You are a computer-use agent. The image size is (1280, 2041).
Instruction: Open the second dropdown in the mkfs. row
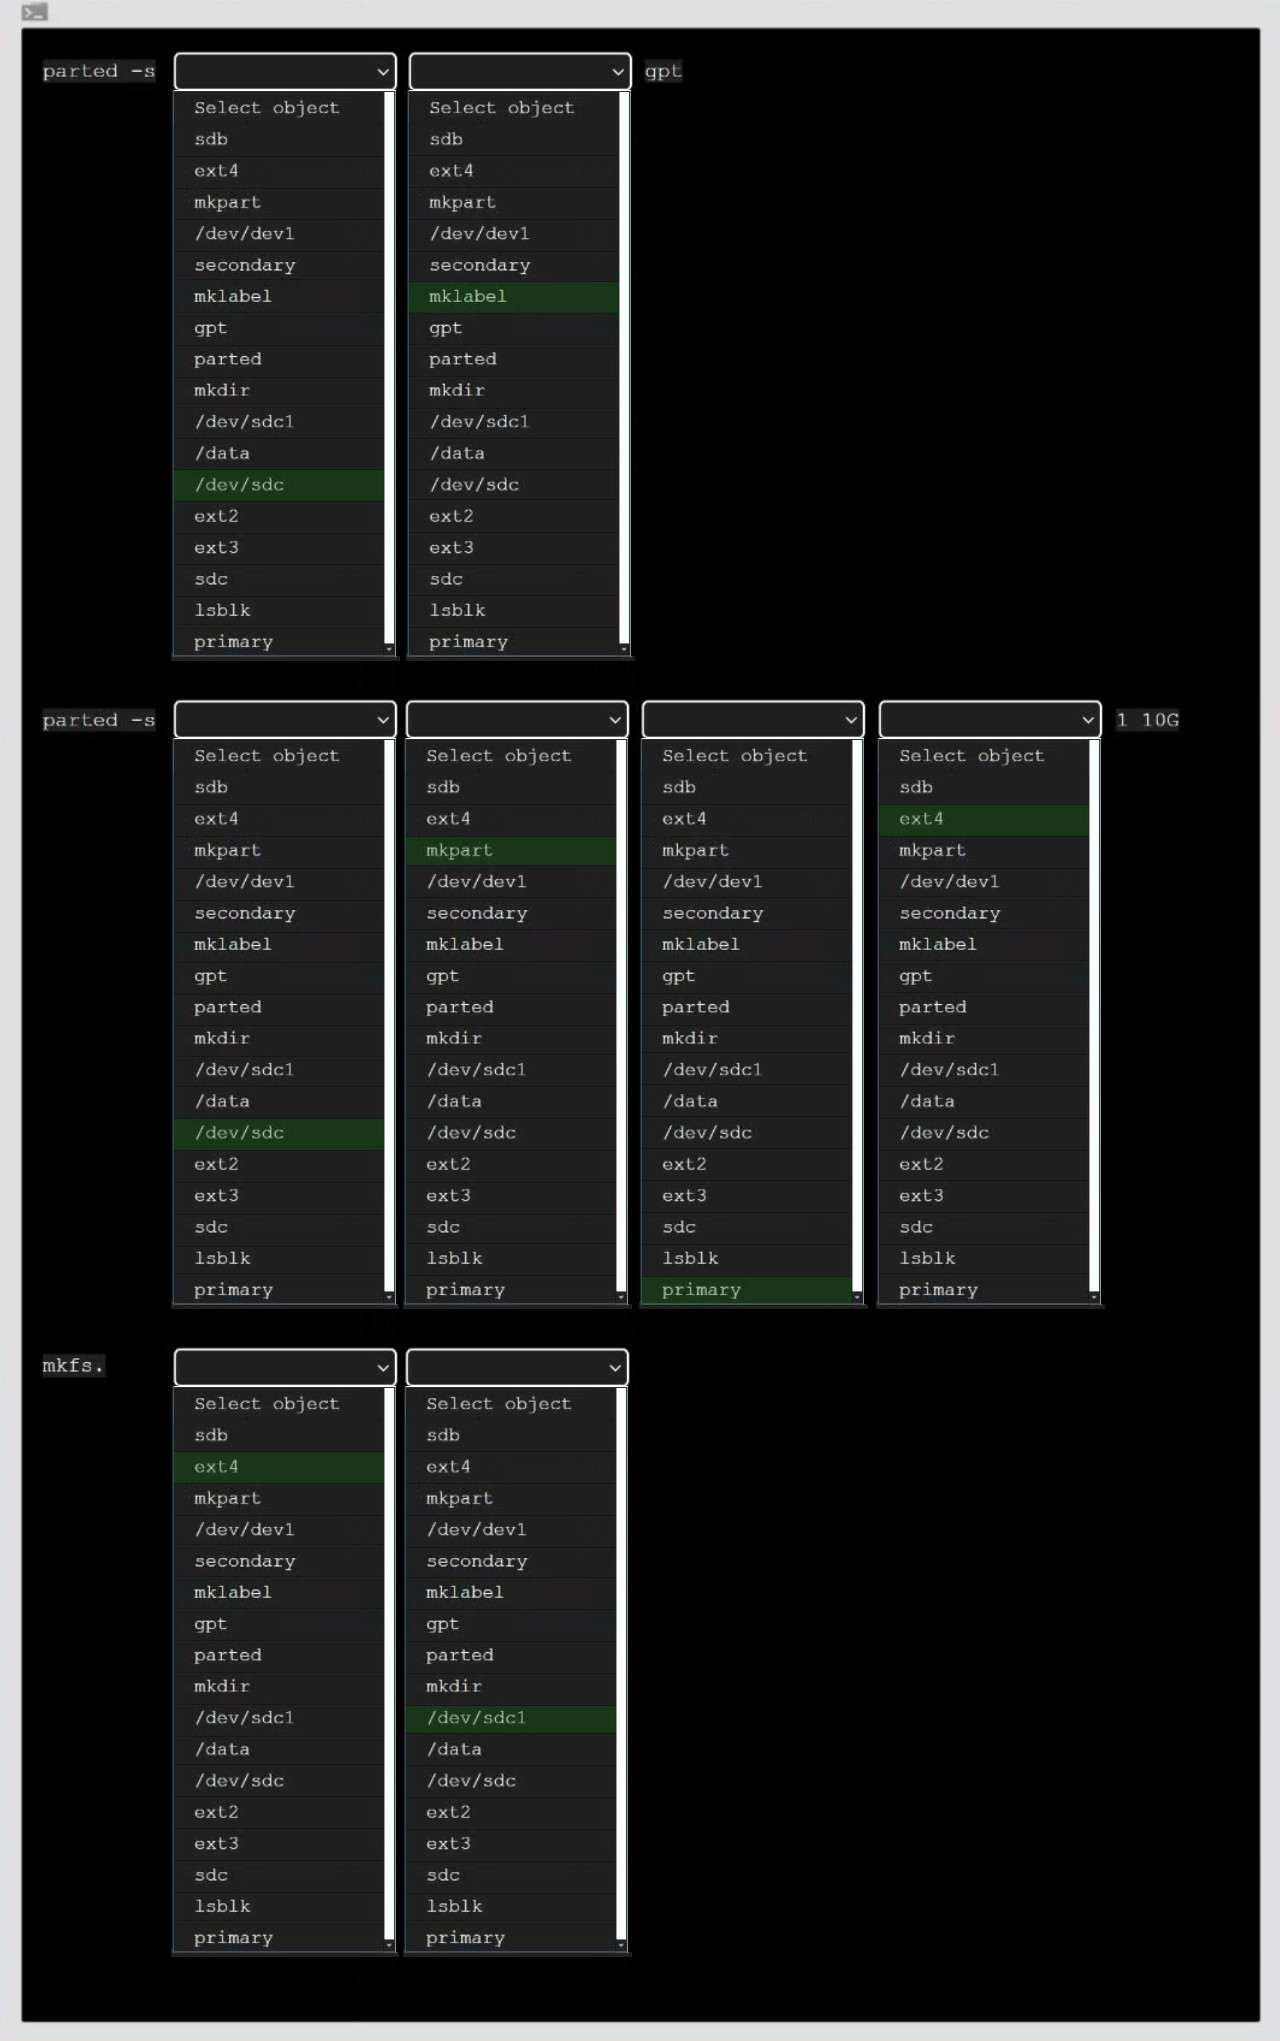(517, 1368)
